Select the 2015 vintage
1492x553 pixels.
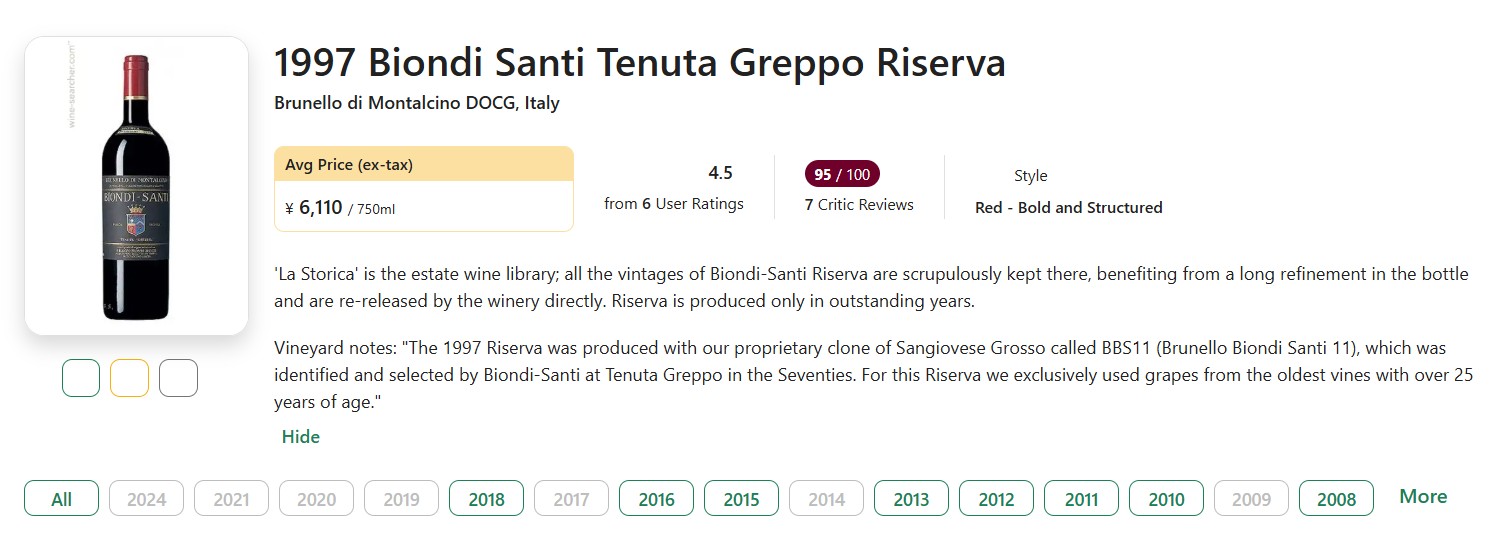[x=741, y=499]
